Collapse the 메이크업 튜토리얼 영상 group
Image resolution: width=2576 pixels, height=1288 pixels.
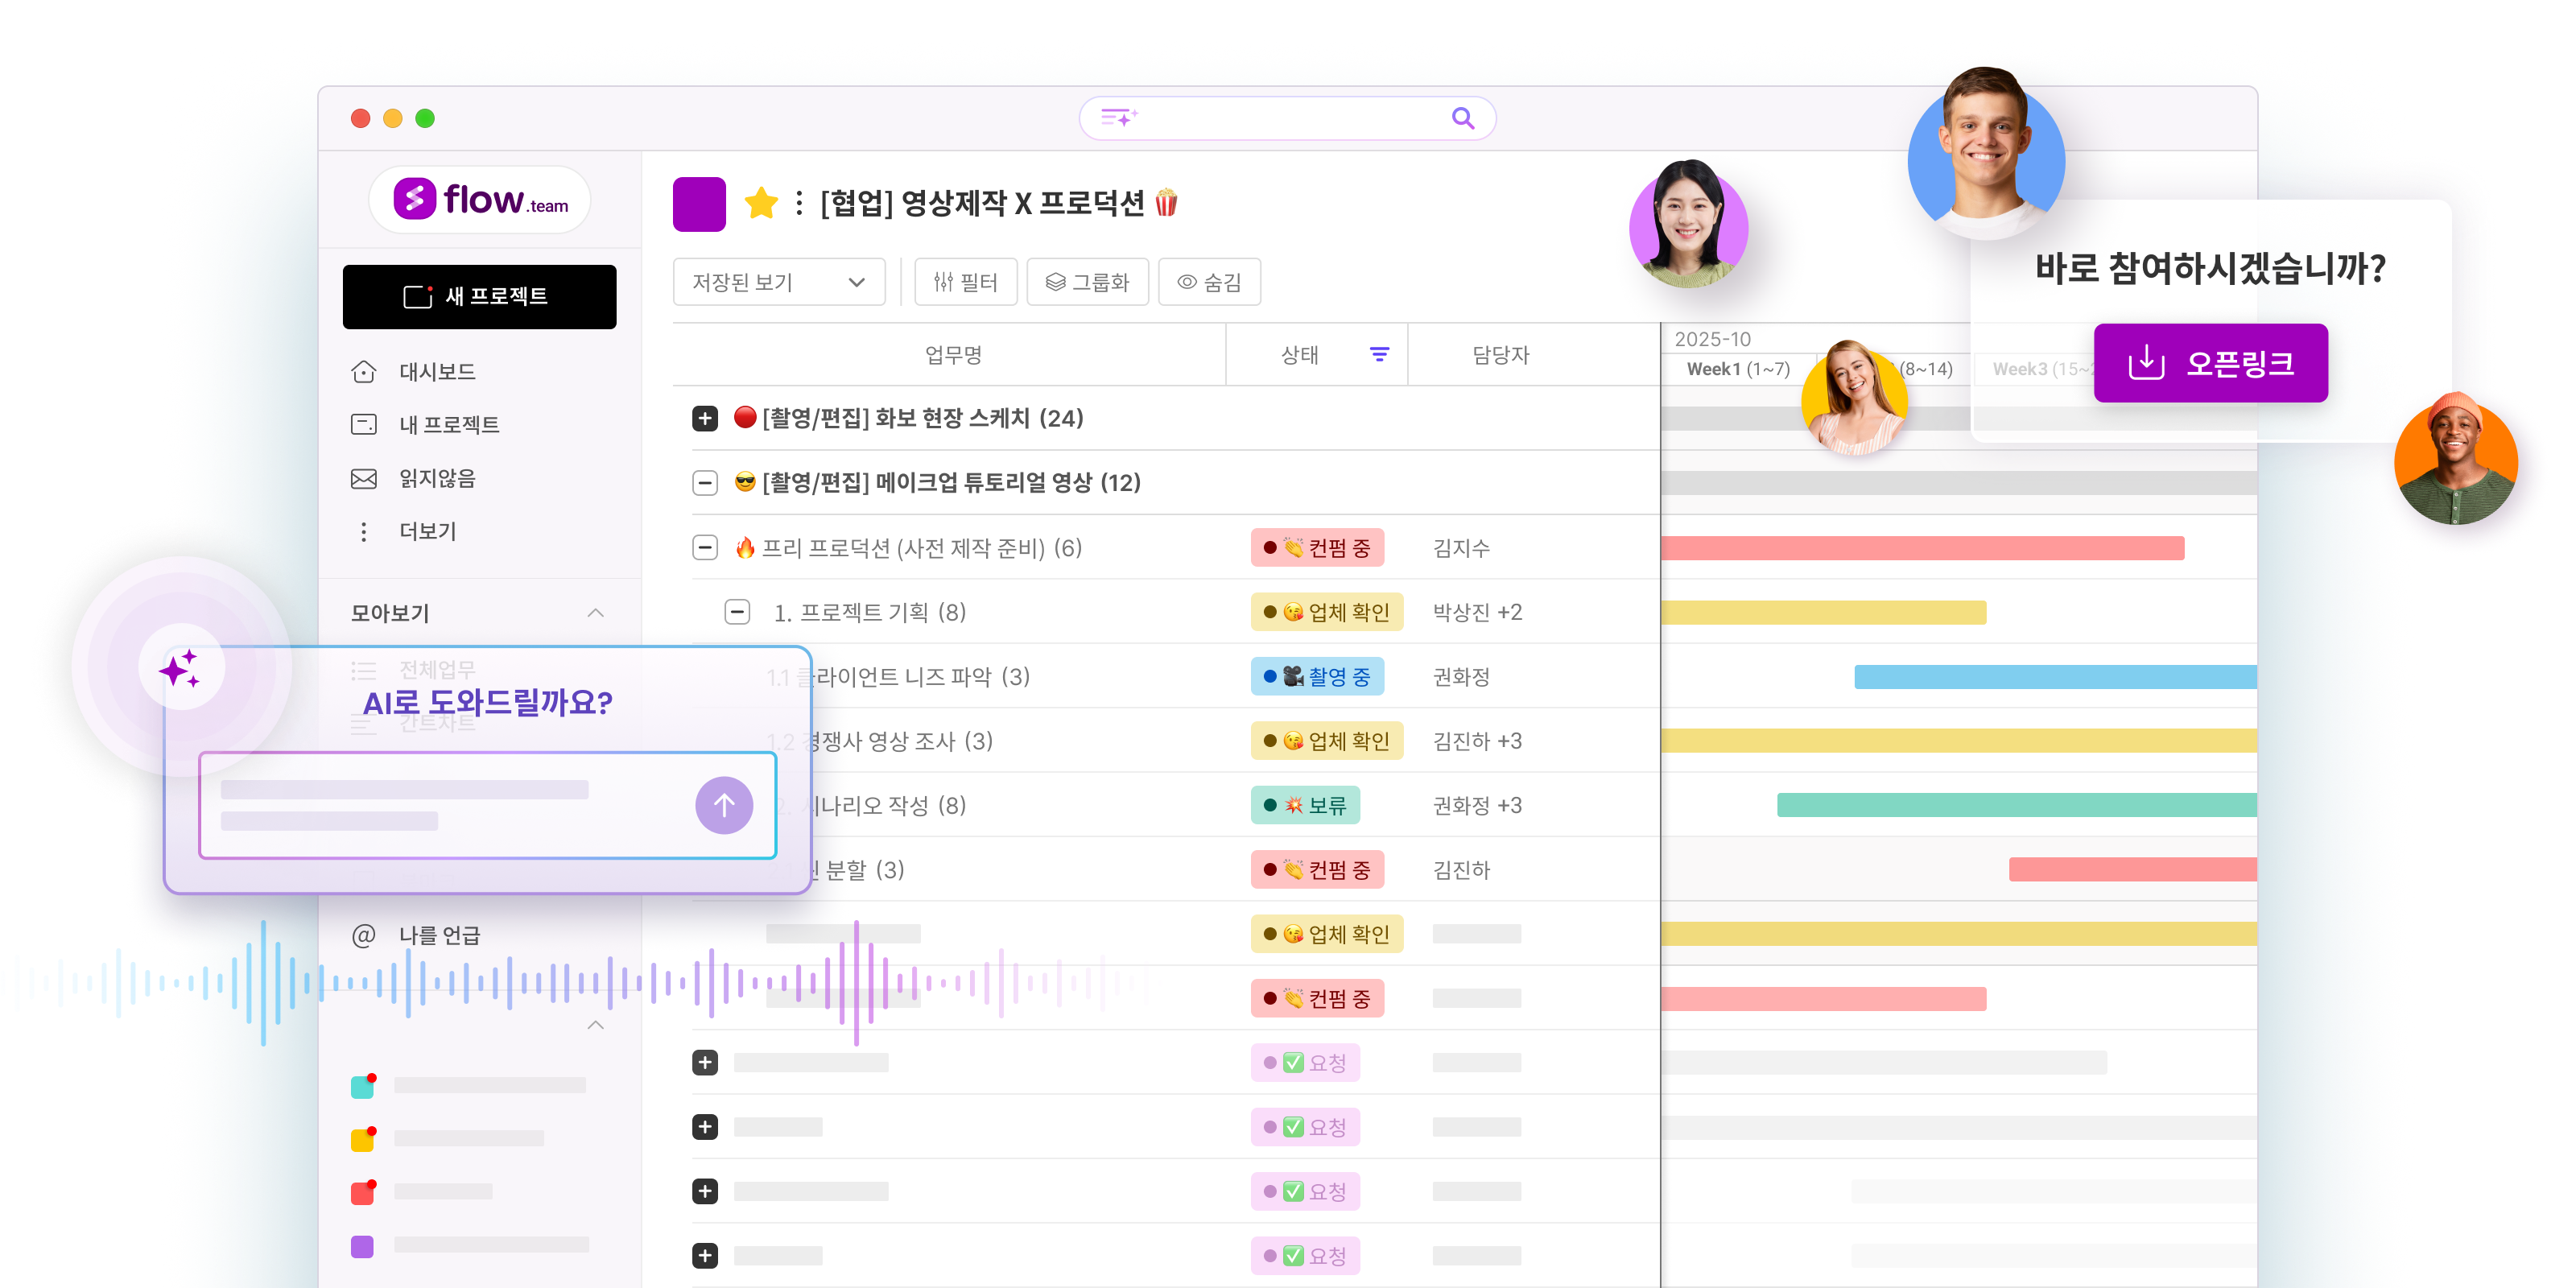click(705, 483)
